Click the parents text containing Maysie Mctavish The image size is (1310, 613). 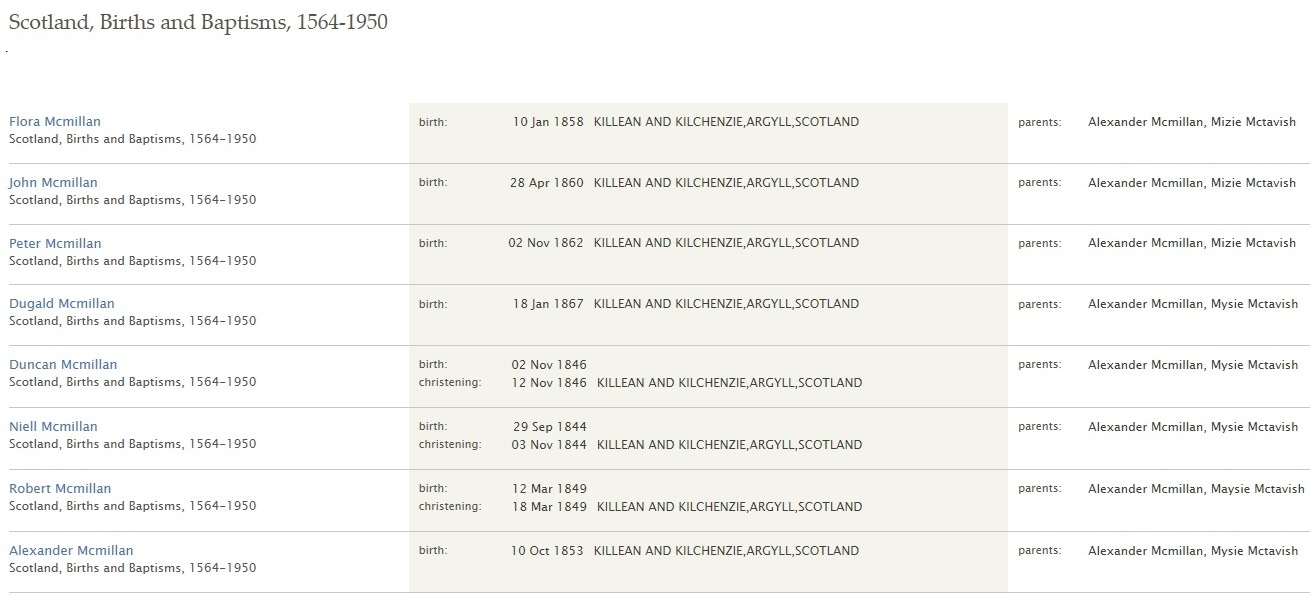(x=1196, y=489)
